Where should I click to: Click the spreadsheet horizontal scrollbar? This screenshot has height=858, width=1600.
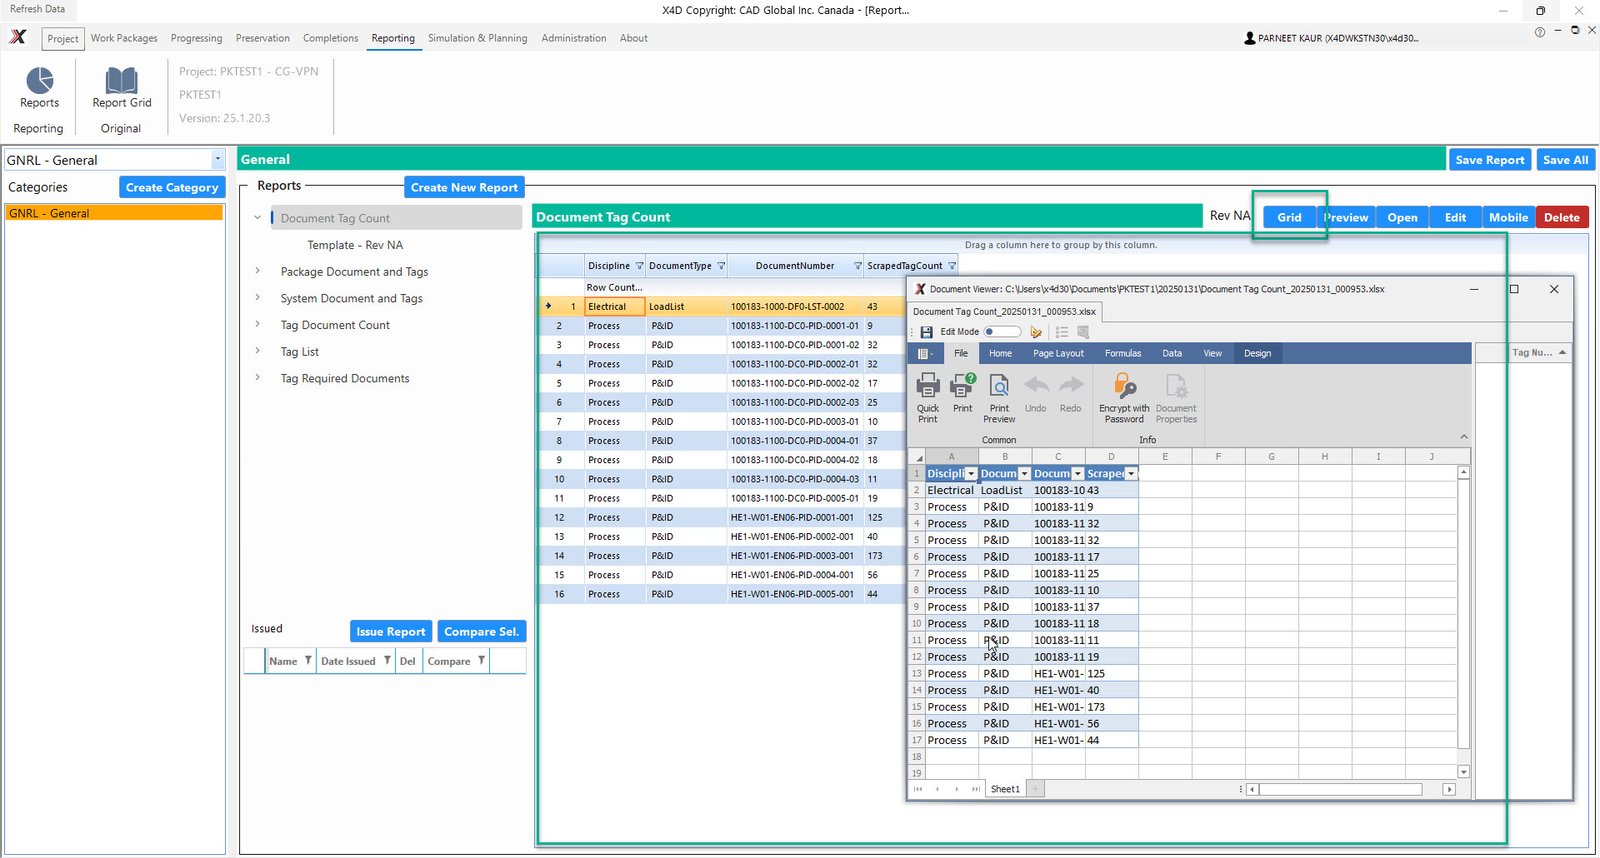pyautogui.click(x=1340, y=789)
